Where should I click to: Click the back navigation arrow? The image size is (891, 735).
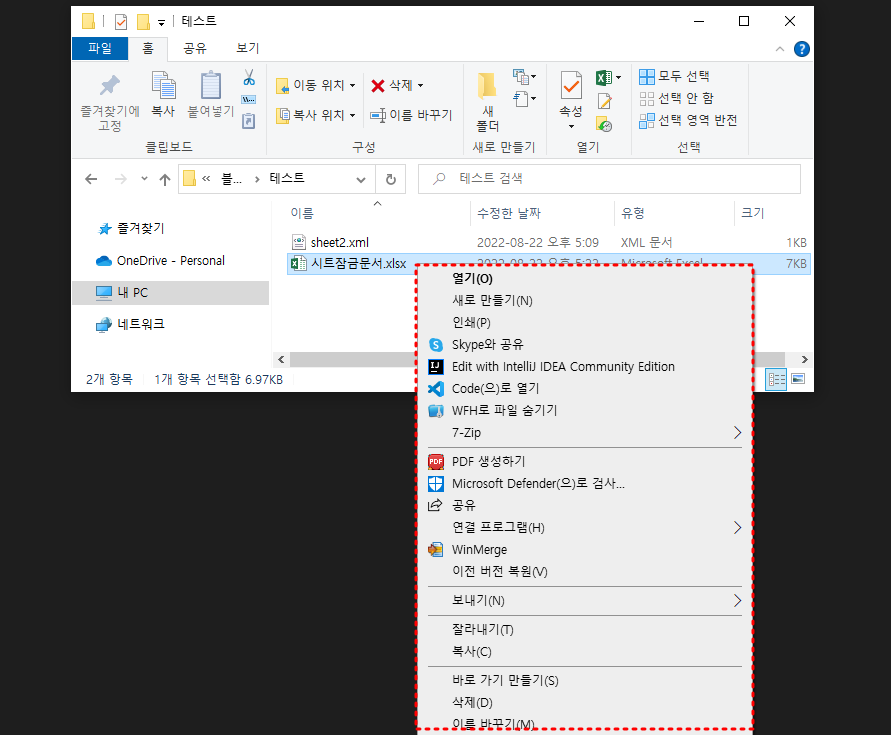point(91,180)
